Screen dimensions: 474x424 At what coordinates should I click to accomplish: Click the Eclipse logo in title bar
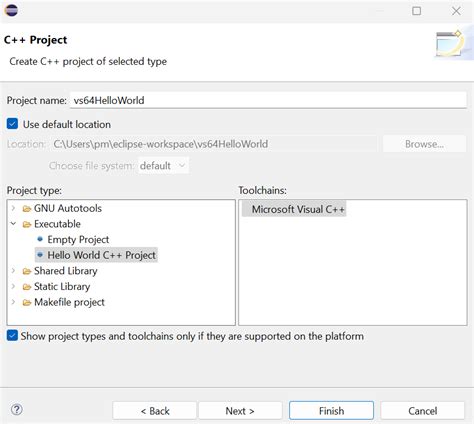click(11, 11)
